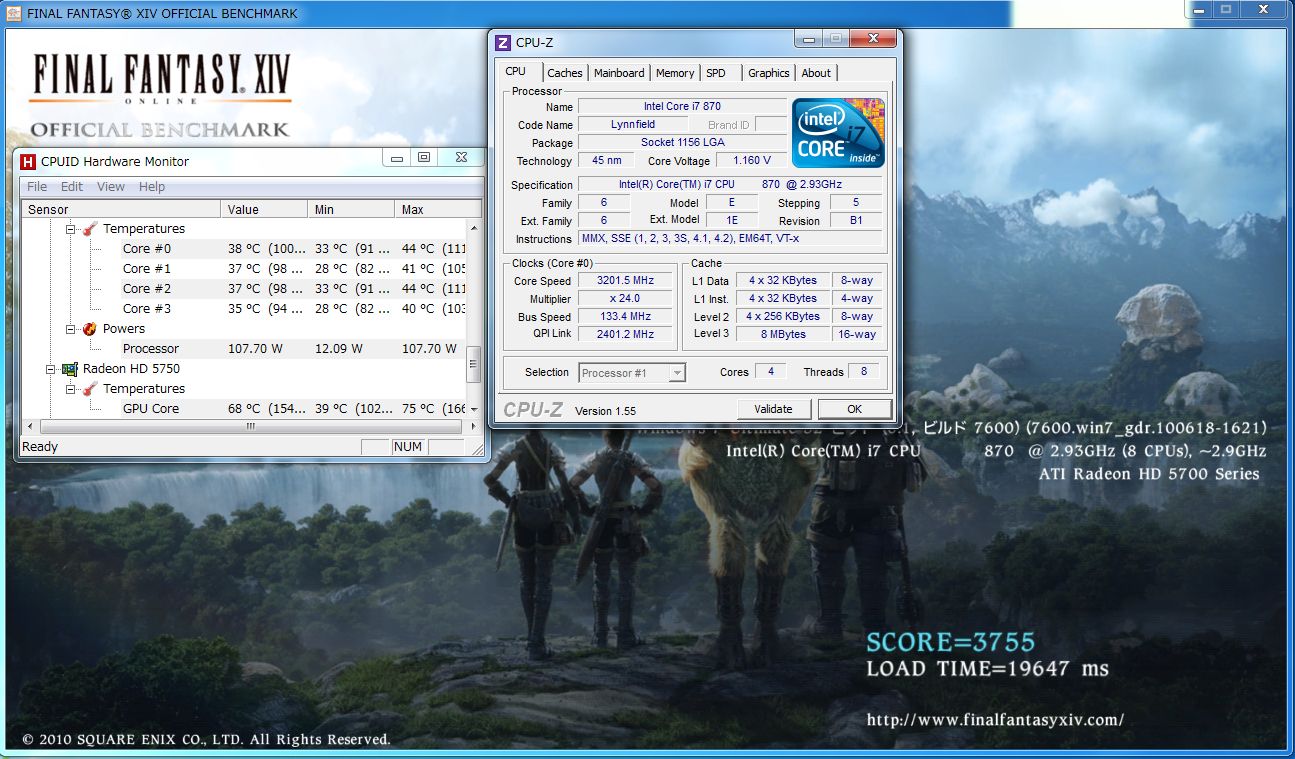Image resolution: width=1295 pixels, height=759 pixels.
Task: Open the Edit menu in Hardware Monitor
Action: coord(72,187)
